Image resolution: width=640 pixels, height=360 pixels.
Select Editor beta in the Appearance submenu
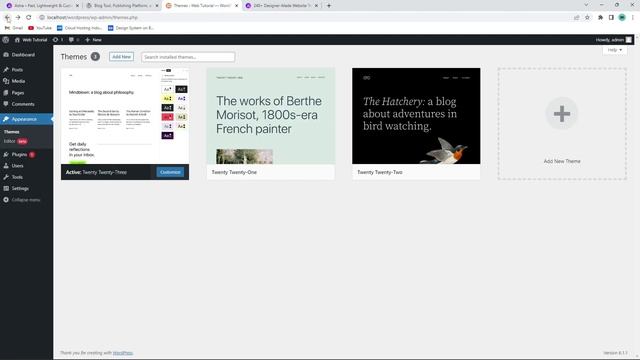point(15,141)
